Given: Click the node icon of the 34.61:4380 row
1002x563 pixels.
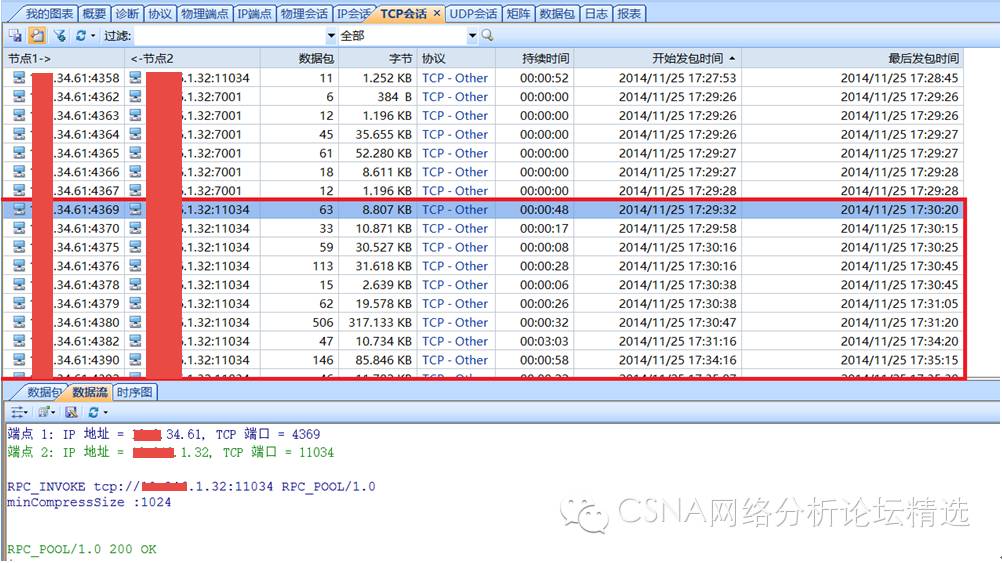Looking at the screenshot, I should 18,323.
